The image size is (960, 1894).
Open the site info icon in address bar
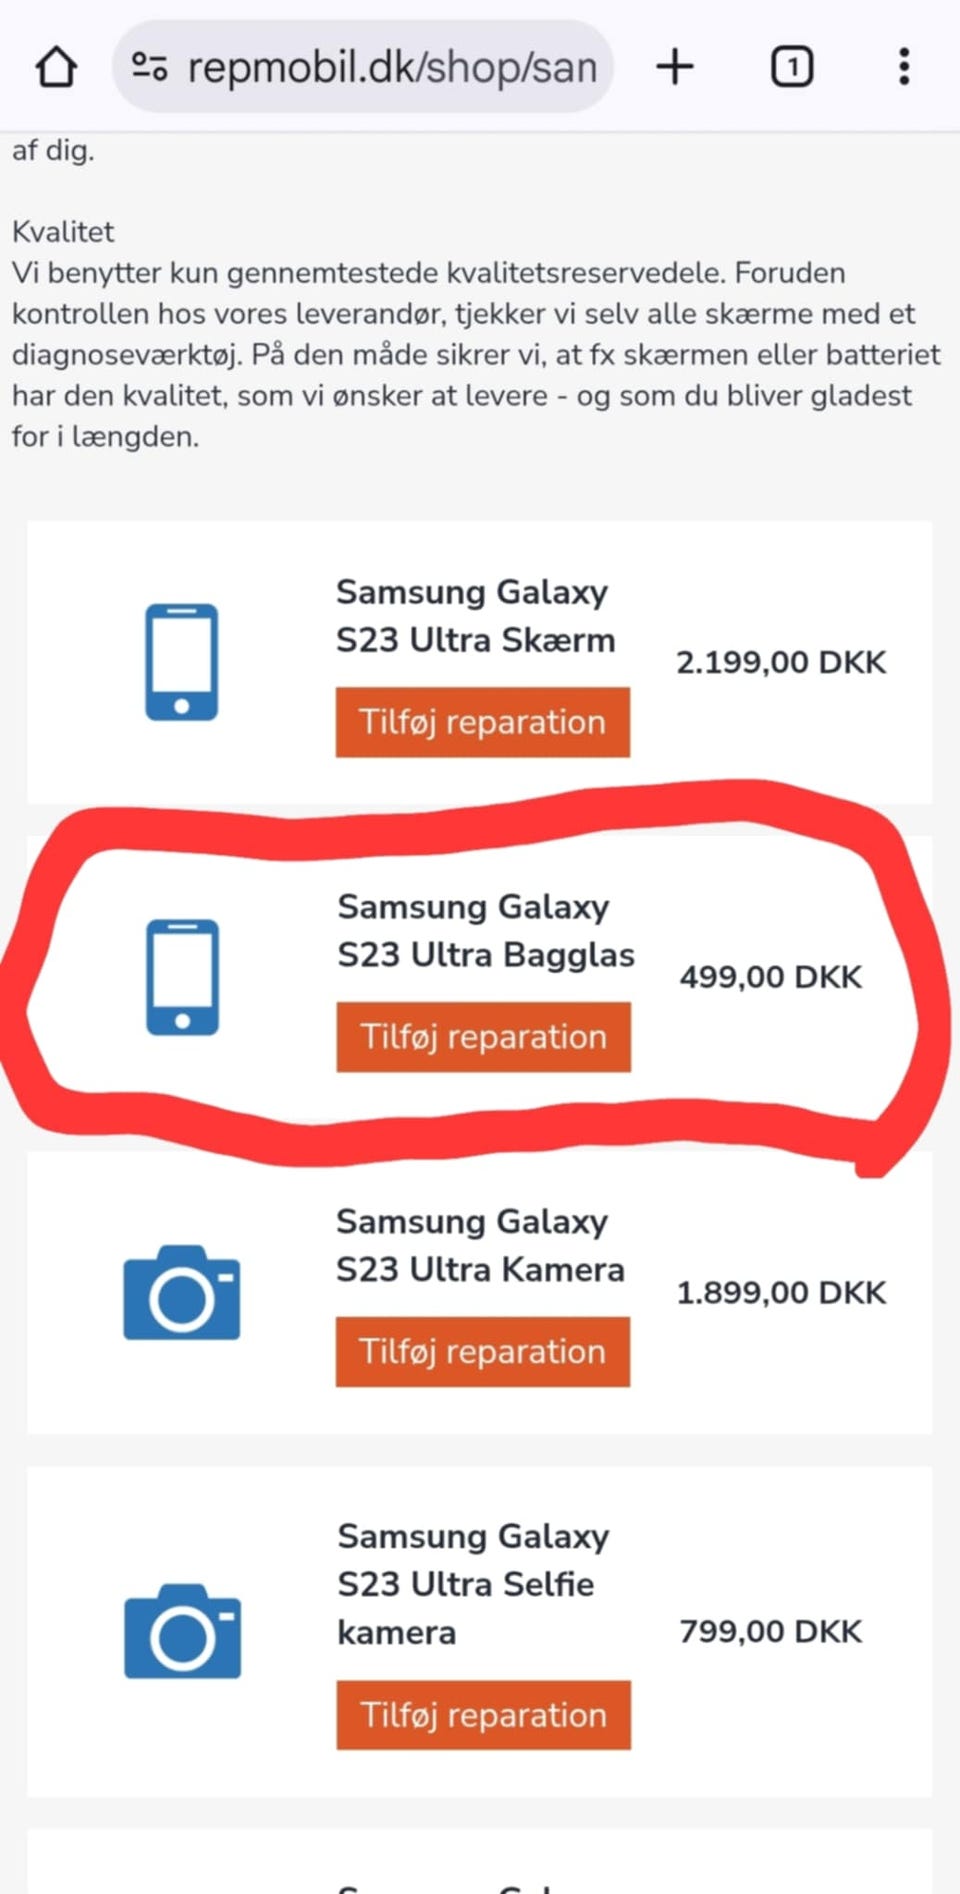(x=150, y=67)
